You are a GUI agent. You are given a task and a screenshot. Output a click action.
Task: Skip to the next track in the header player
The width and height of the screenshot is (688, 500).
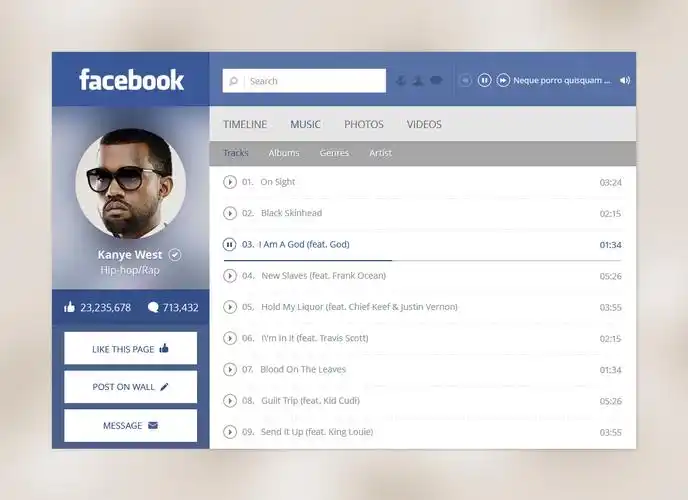point(503,81)
